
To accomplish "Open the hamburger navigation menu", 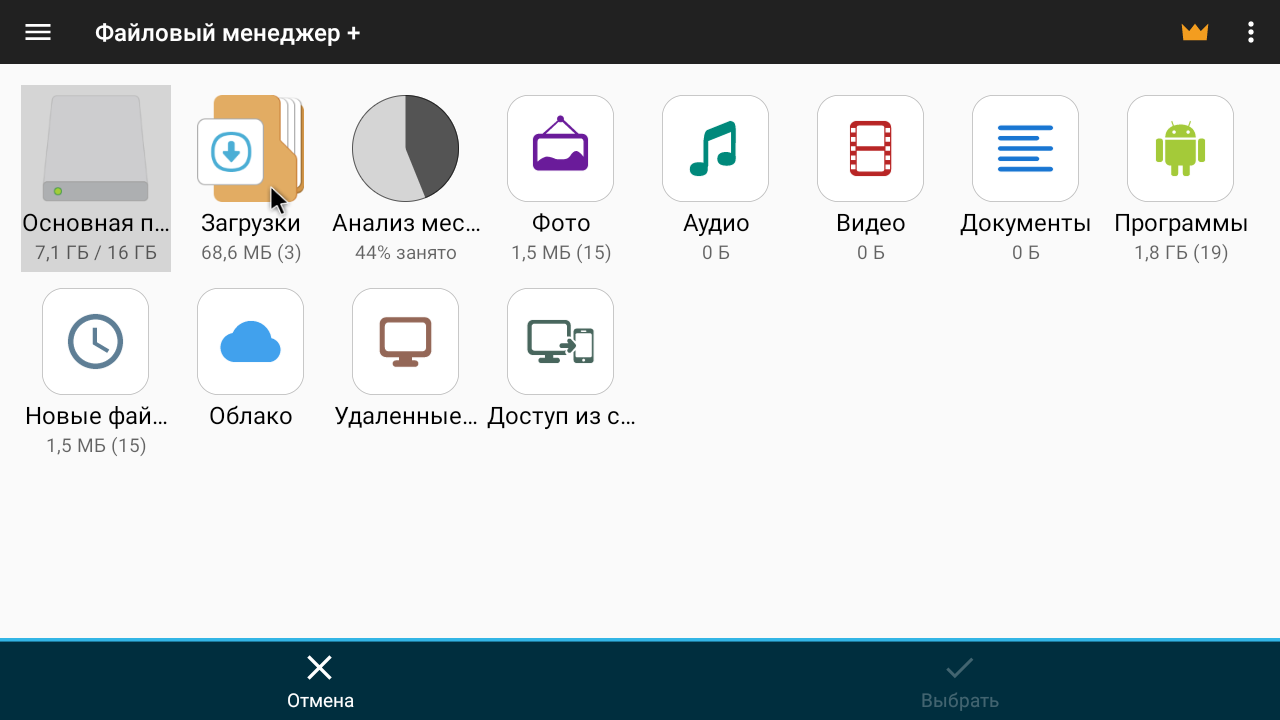I will (x=38, y=31).
